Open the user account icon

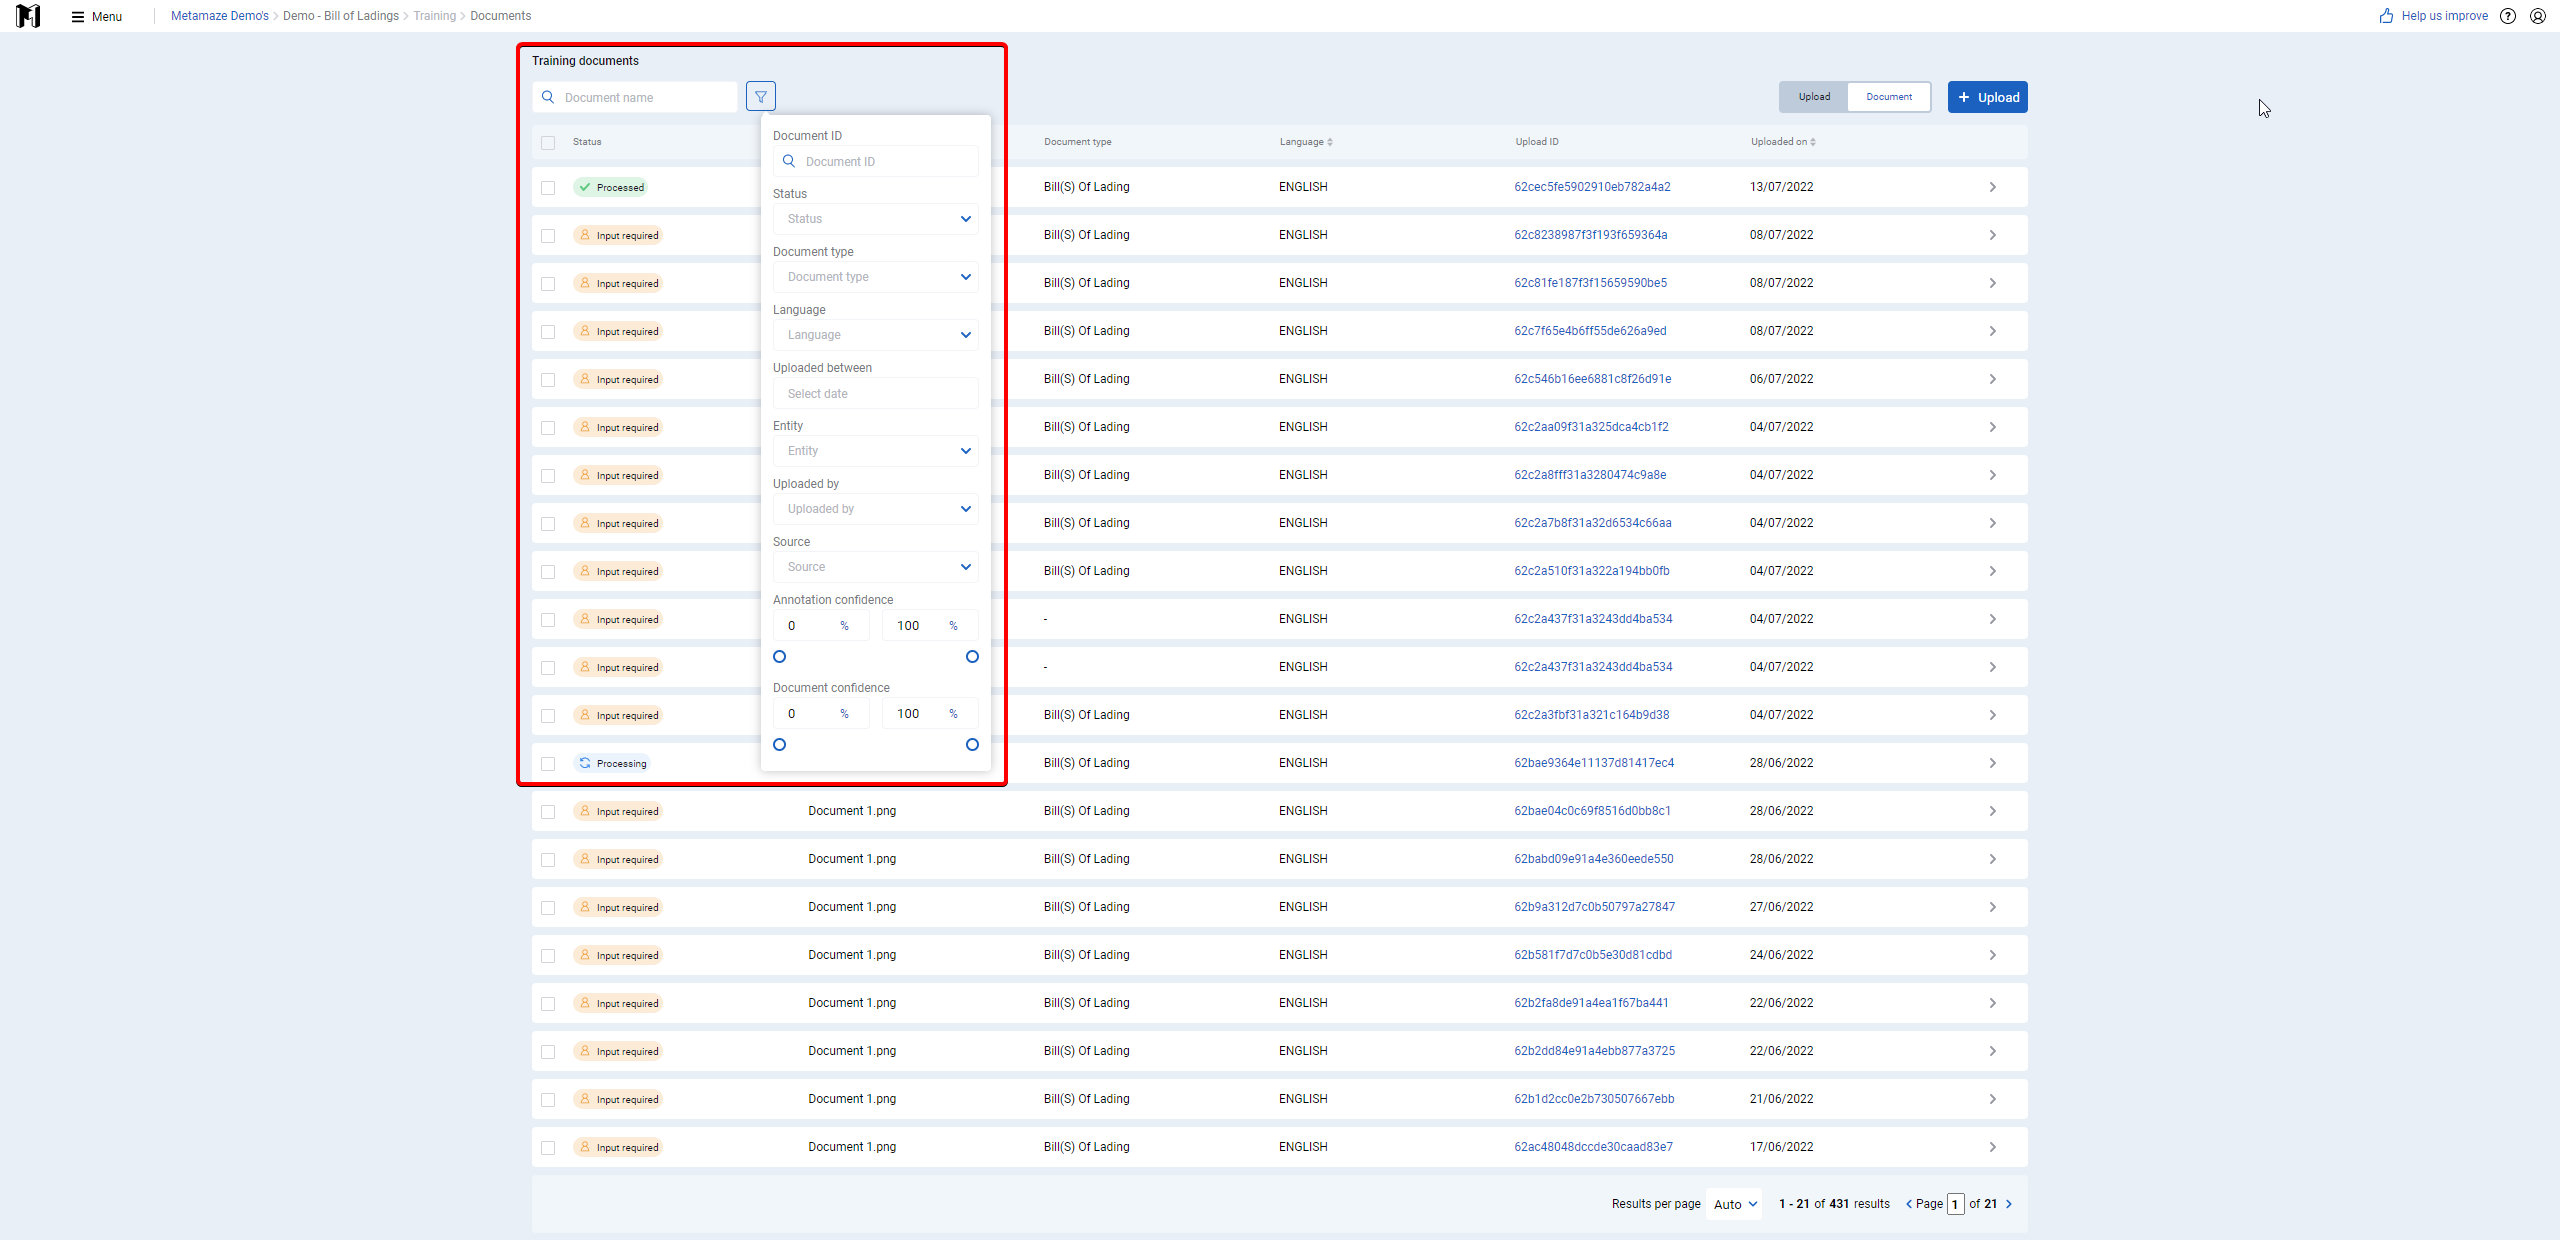coord(2538,16)
